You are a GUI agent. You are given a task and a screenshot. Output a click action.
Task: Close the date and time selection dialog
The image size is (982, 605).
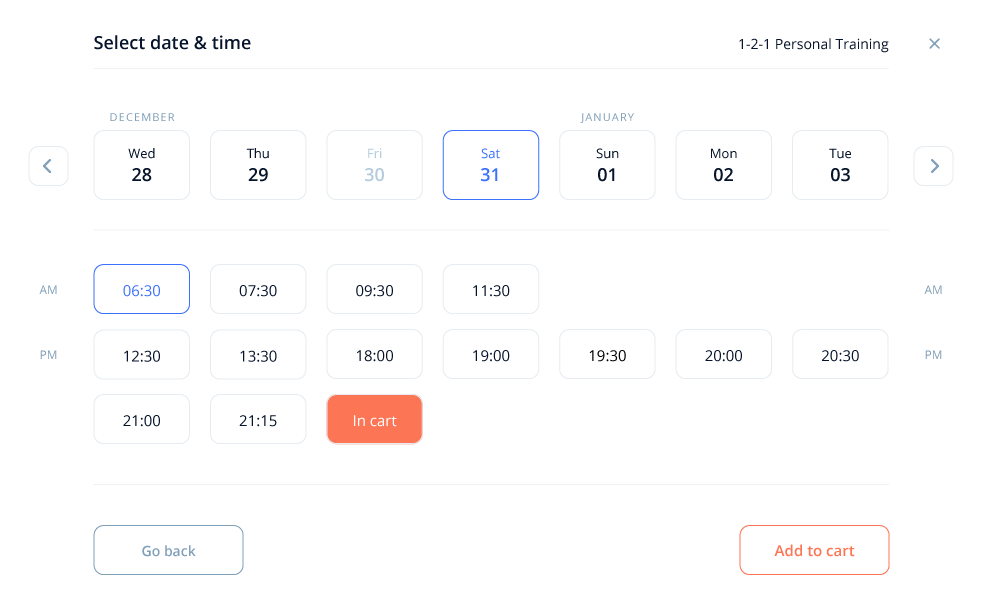click(x=934, y=43)
